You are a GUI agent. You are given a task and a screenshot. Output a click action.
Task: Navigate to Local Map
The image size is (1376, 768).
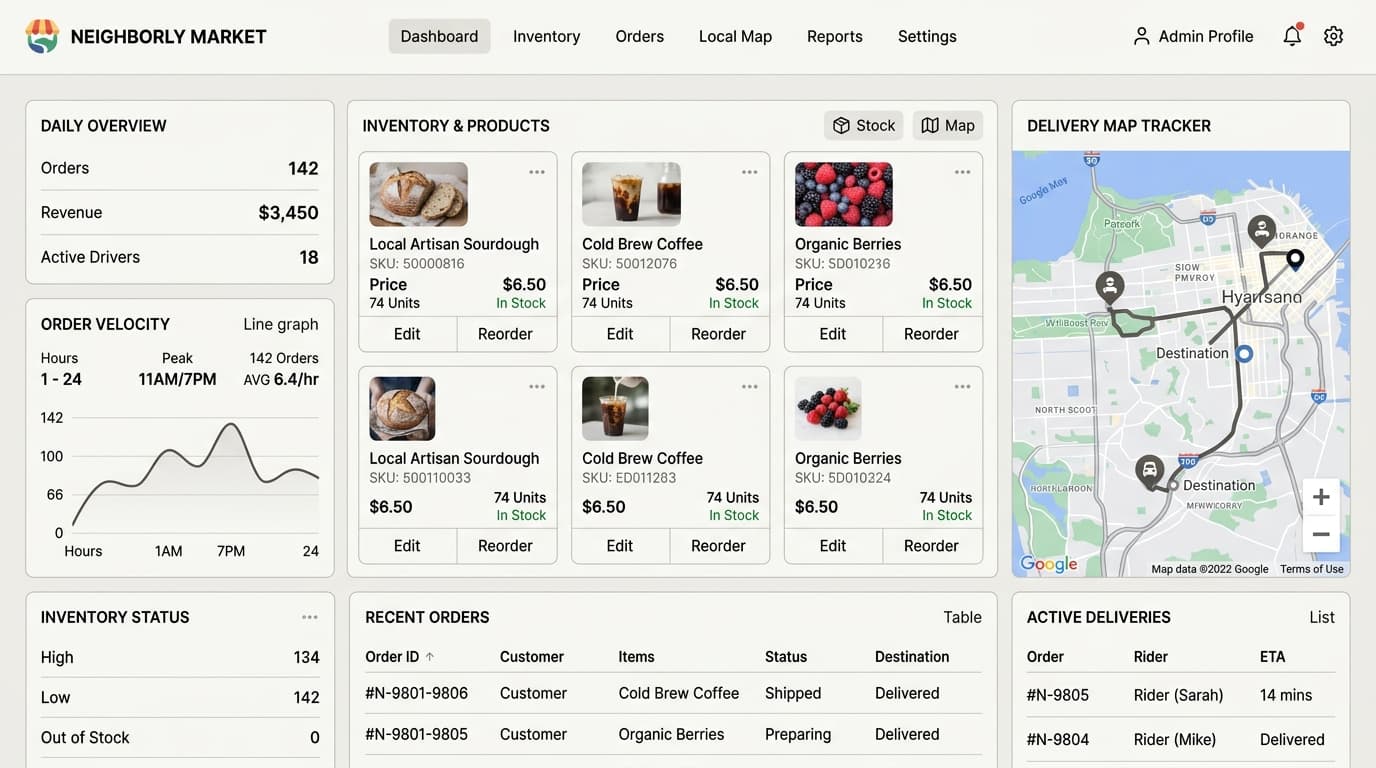point(735,36)
